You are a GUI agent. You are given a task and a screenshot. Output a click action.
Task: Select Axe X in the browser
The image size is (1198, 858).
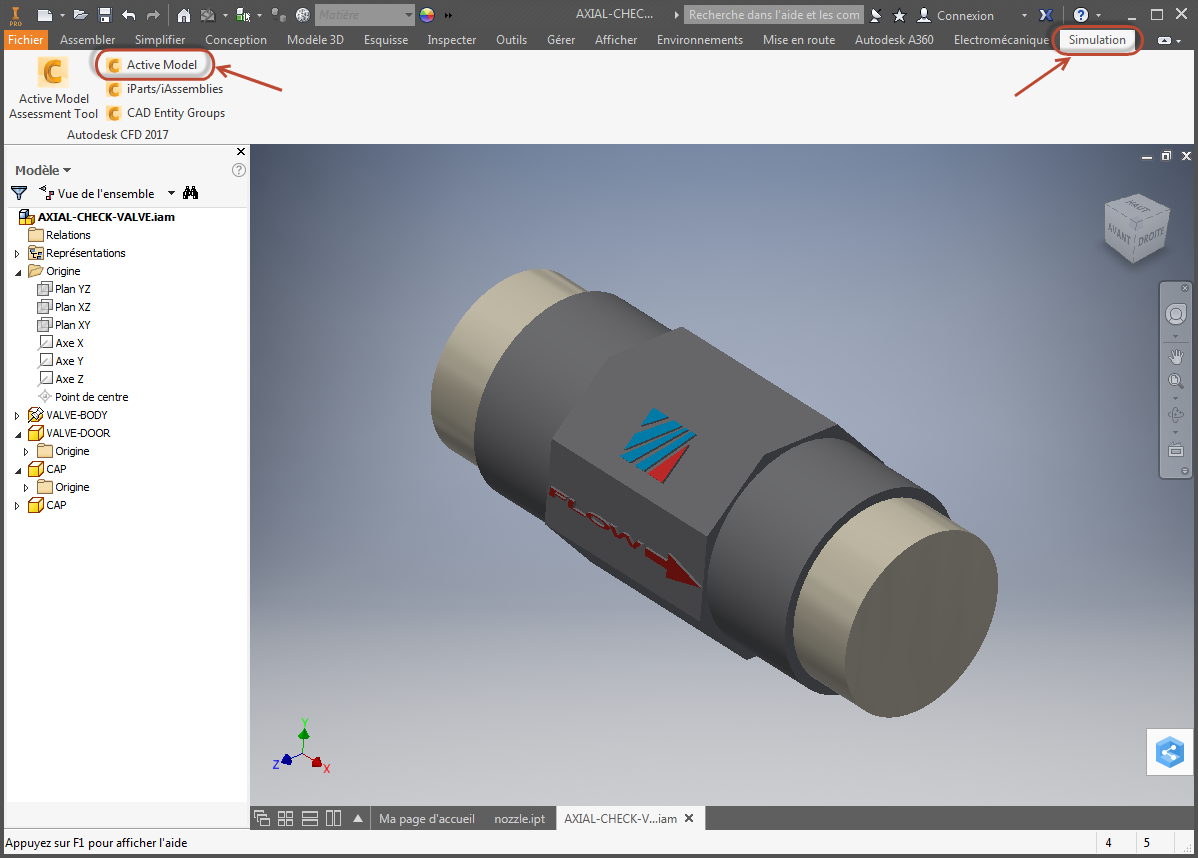click(x=61, y=343)
